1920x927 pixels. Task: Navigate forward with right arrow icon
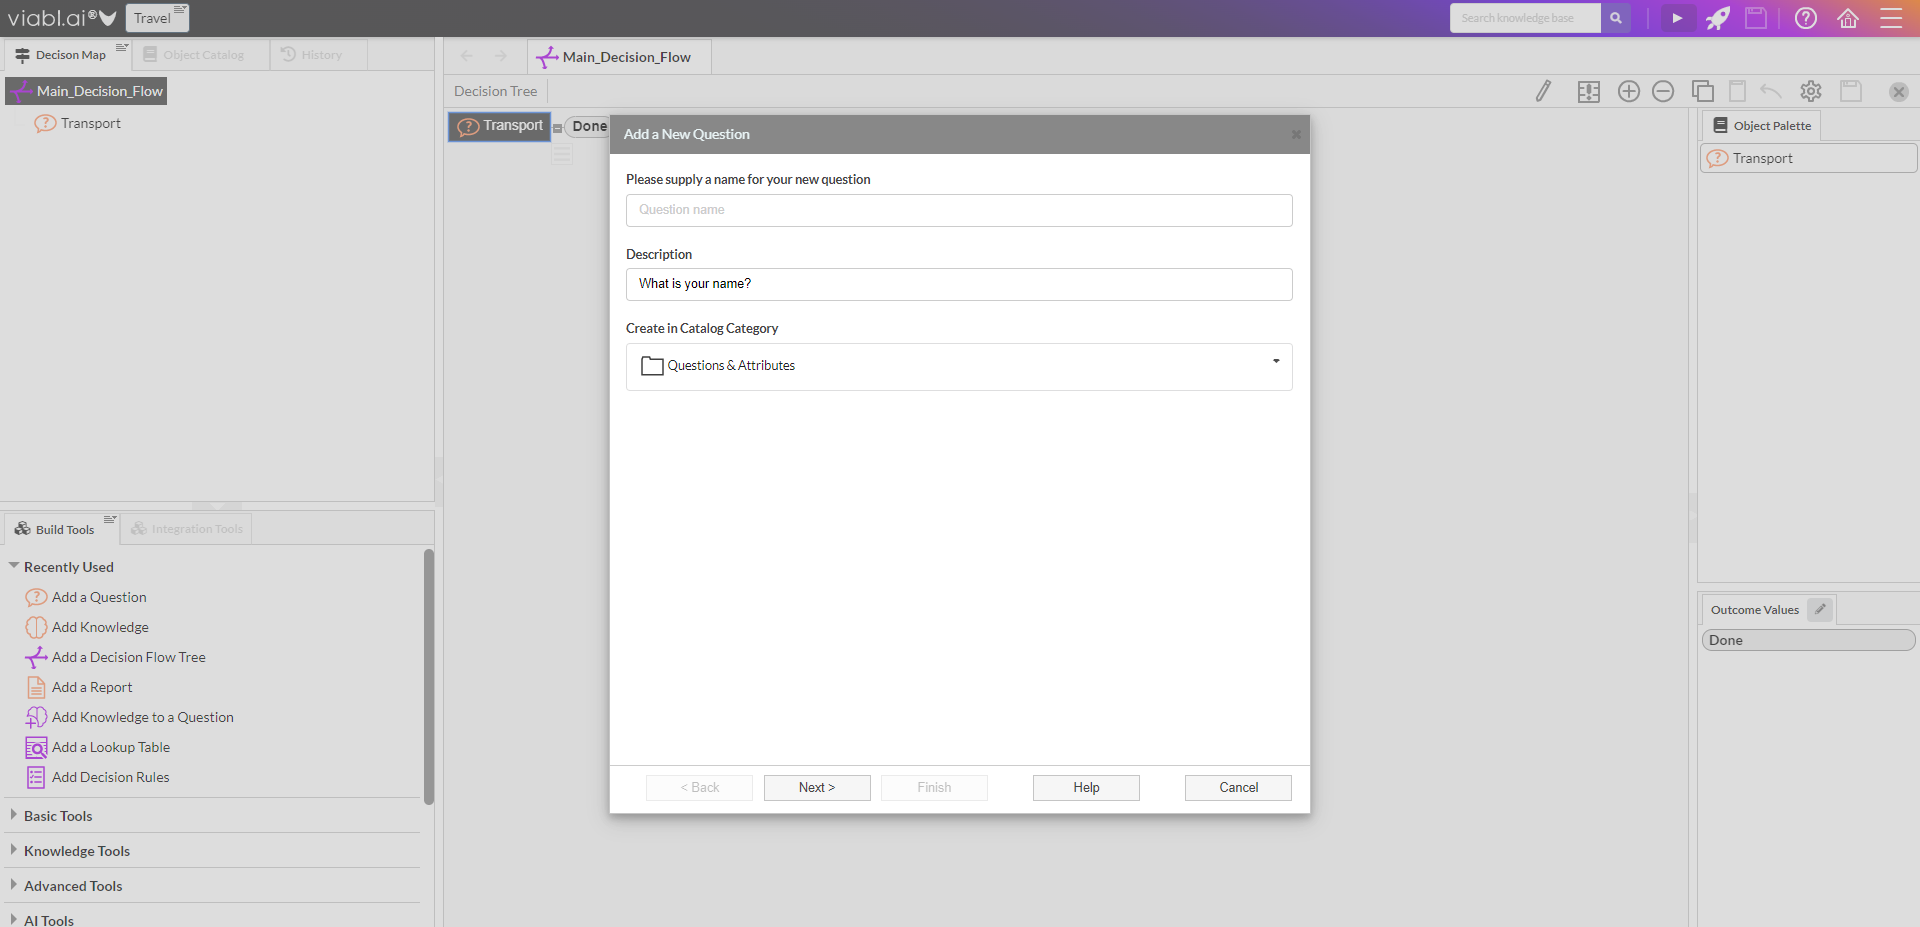501,56
